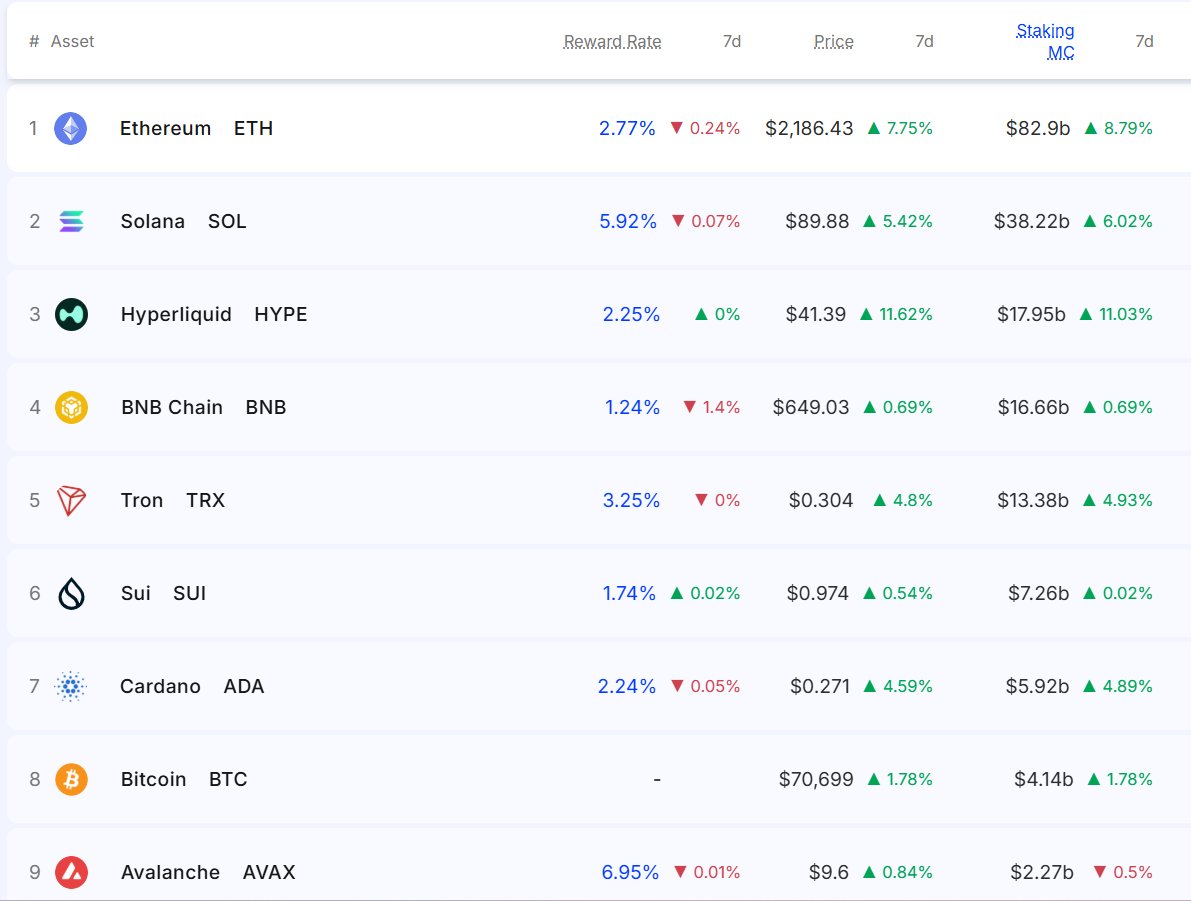The image size is (1191, 901).
Task: Click the Sui droplet logo icon
Action: pos(71,593)
